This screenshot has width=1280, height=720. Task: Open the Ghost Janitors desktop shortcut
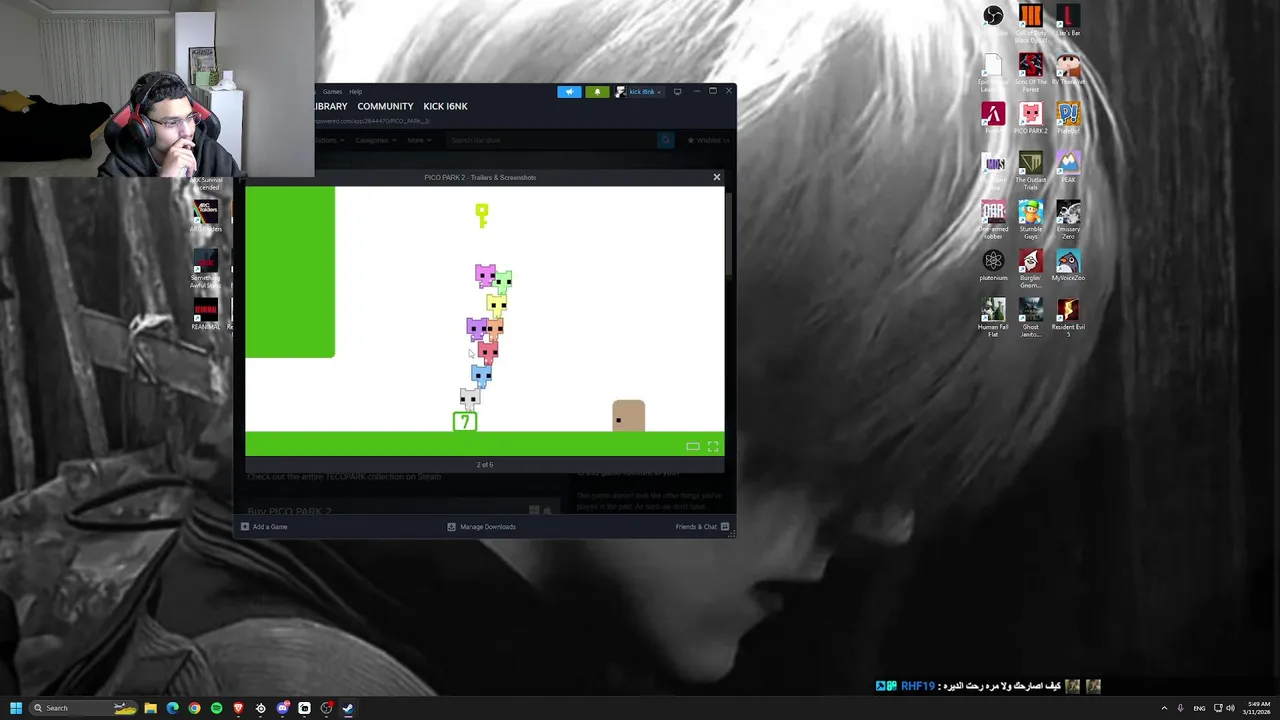point(1031,318)
